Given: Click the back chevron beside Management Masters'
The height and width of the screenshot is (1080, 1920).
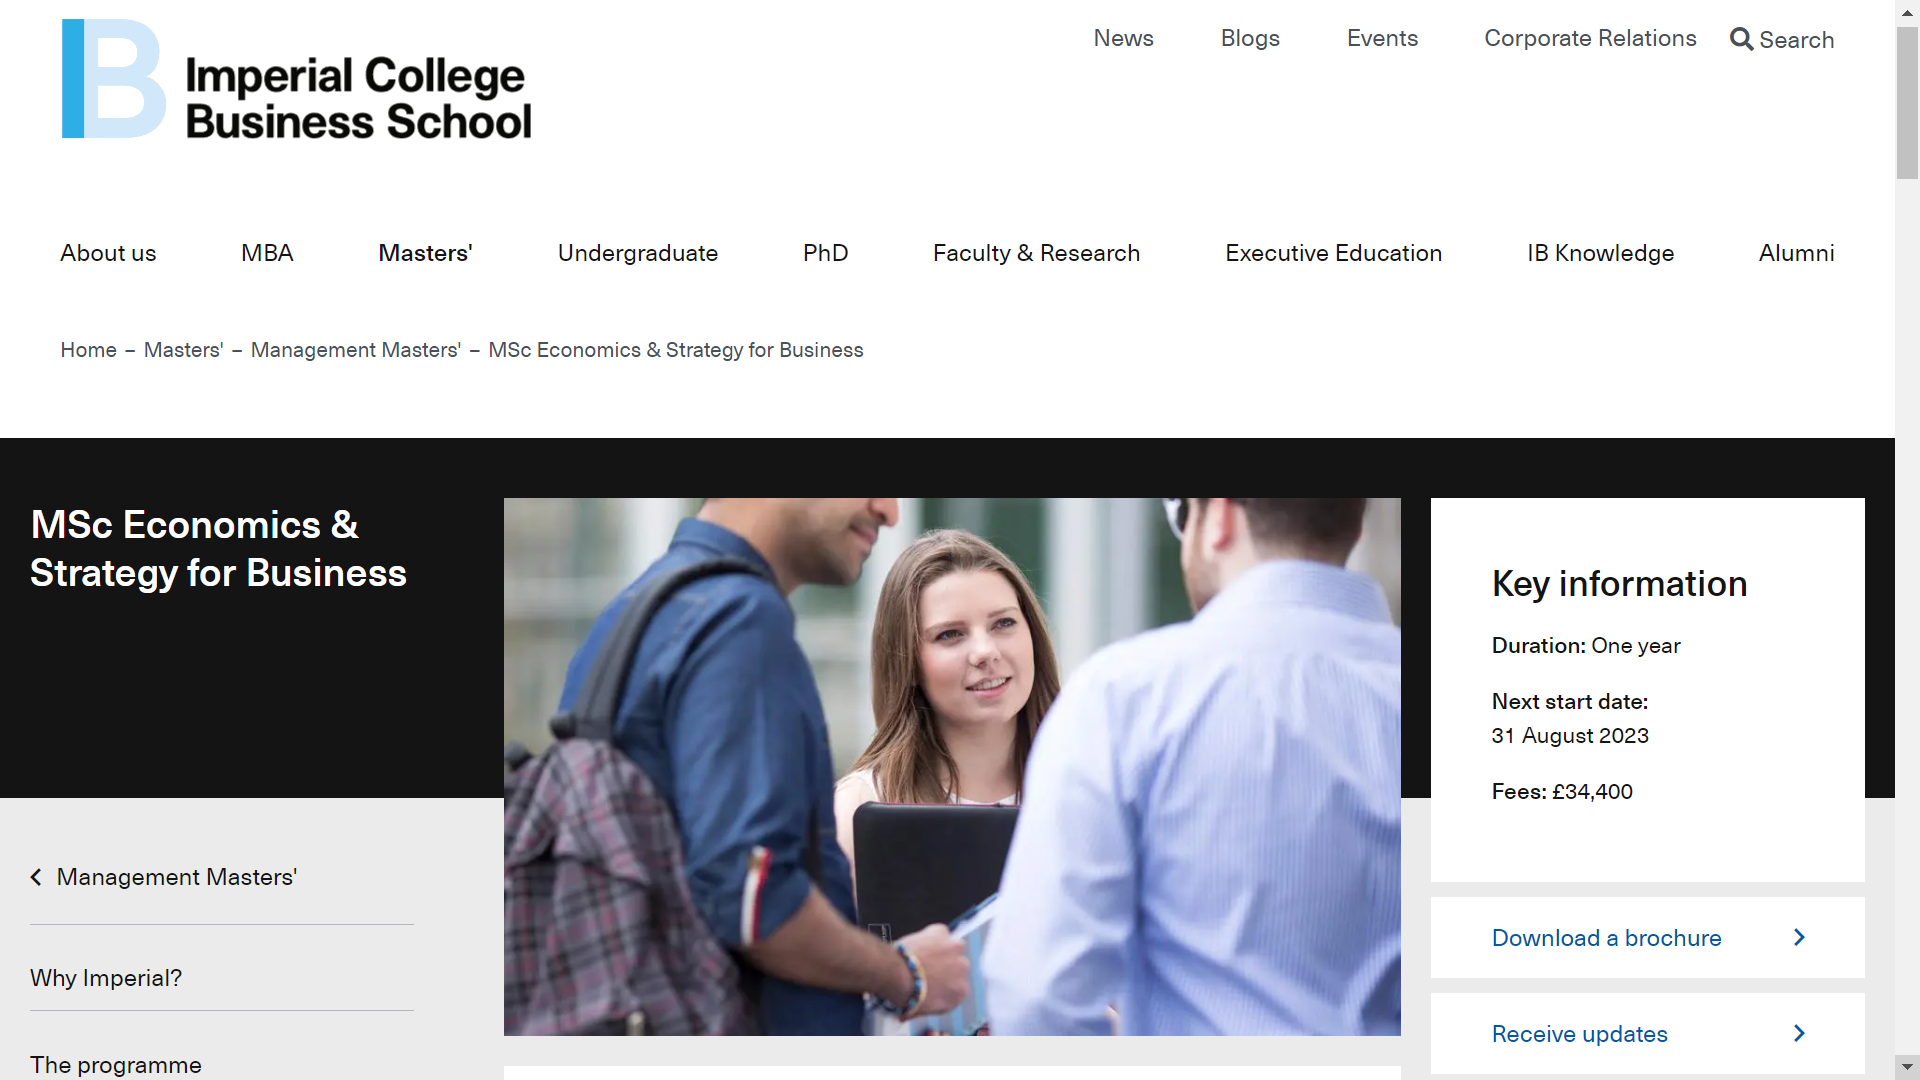Looking at the screenshot, I should pos(36,877).
